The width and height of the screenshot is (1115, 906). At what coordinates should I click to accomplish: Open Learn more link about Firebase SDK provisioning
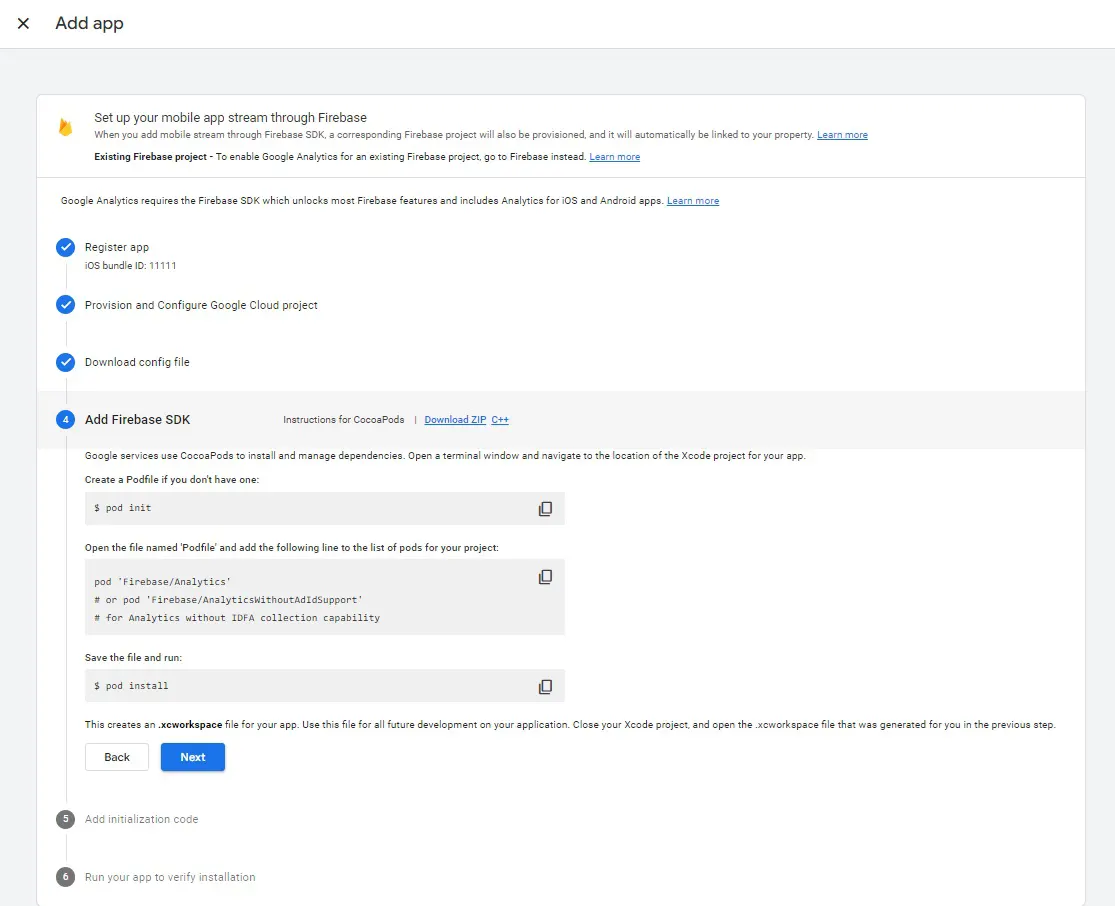pos(842,135)
